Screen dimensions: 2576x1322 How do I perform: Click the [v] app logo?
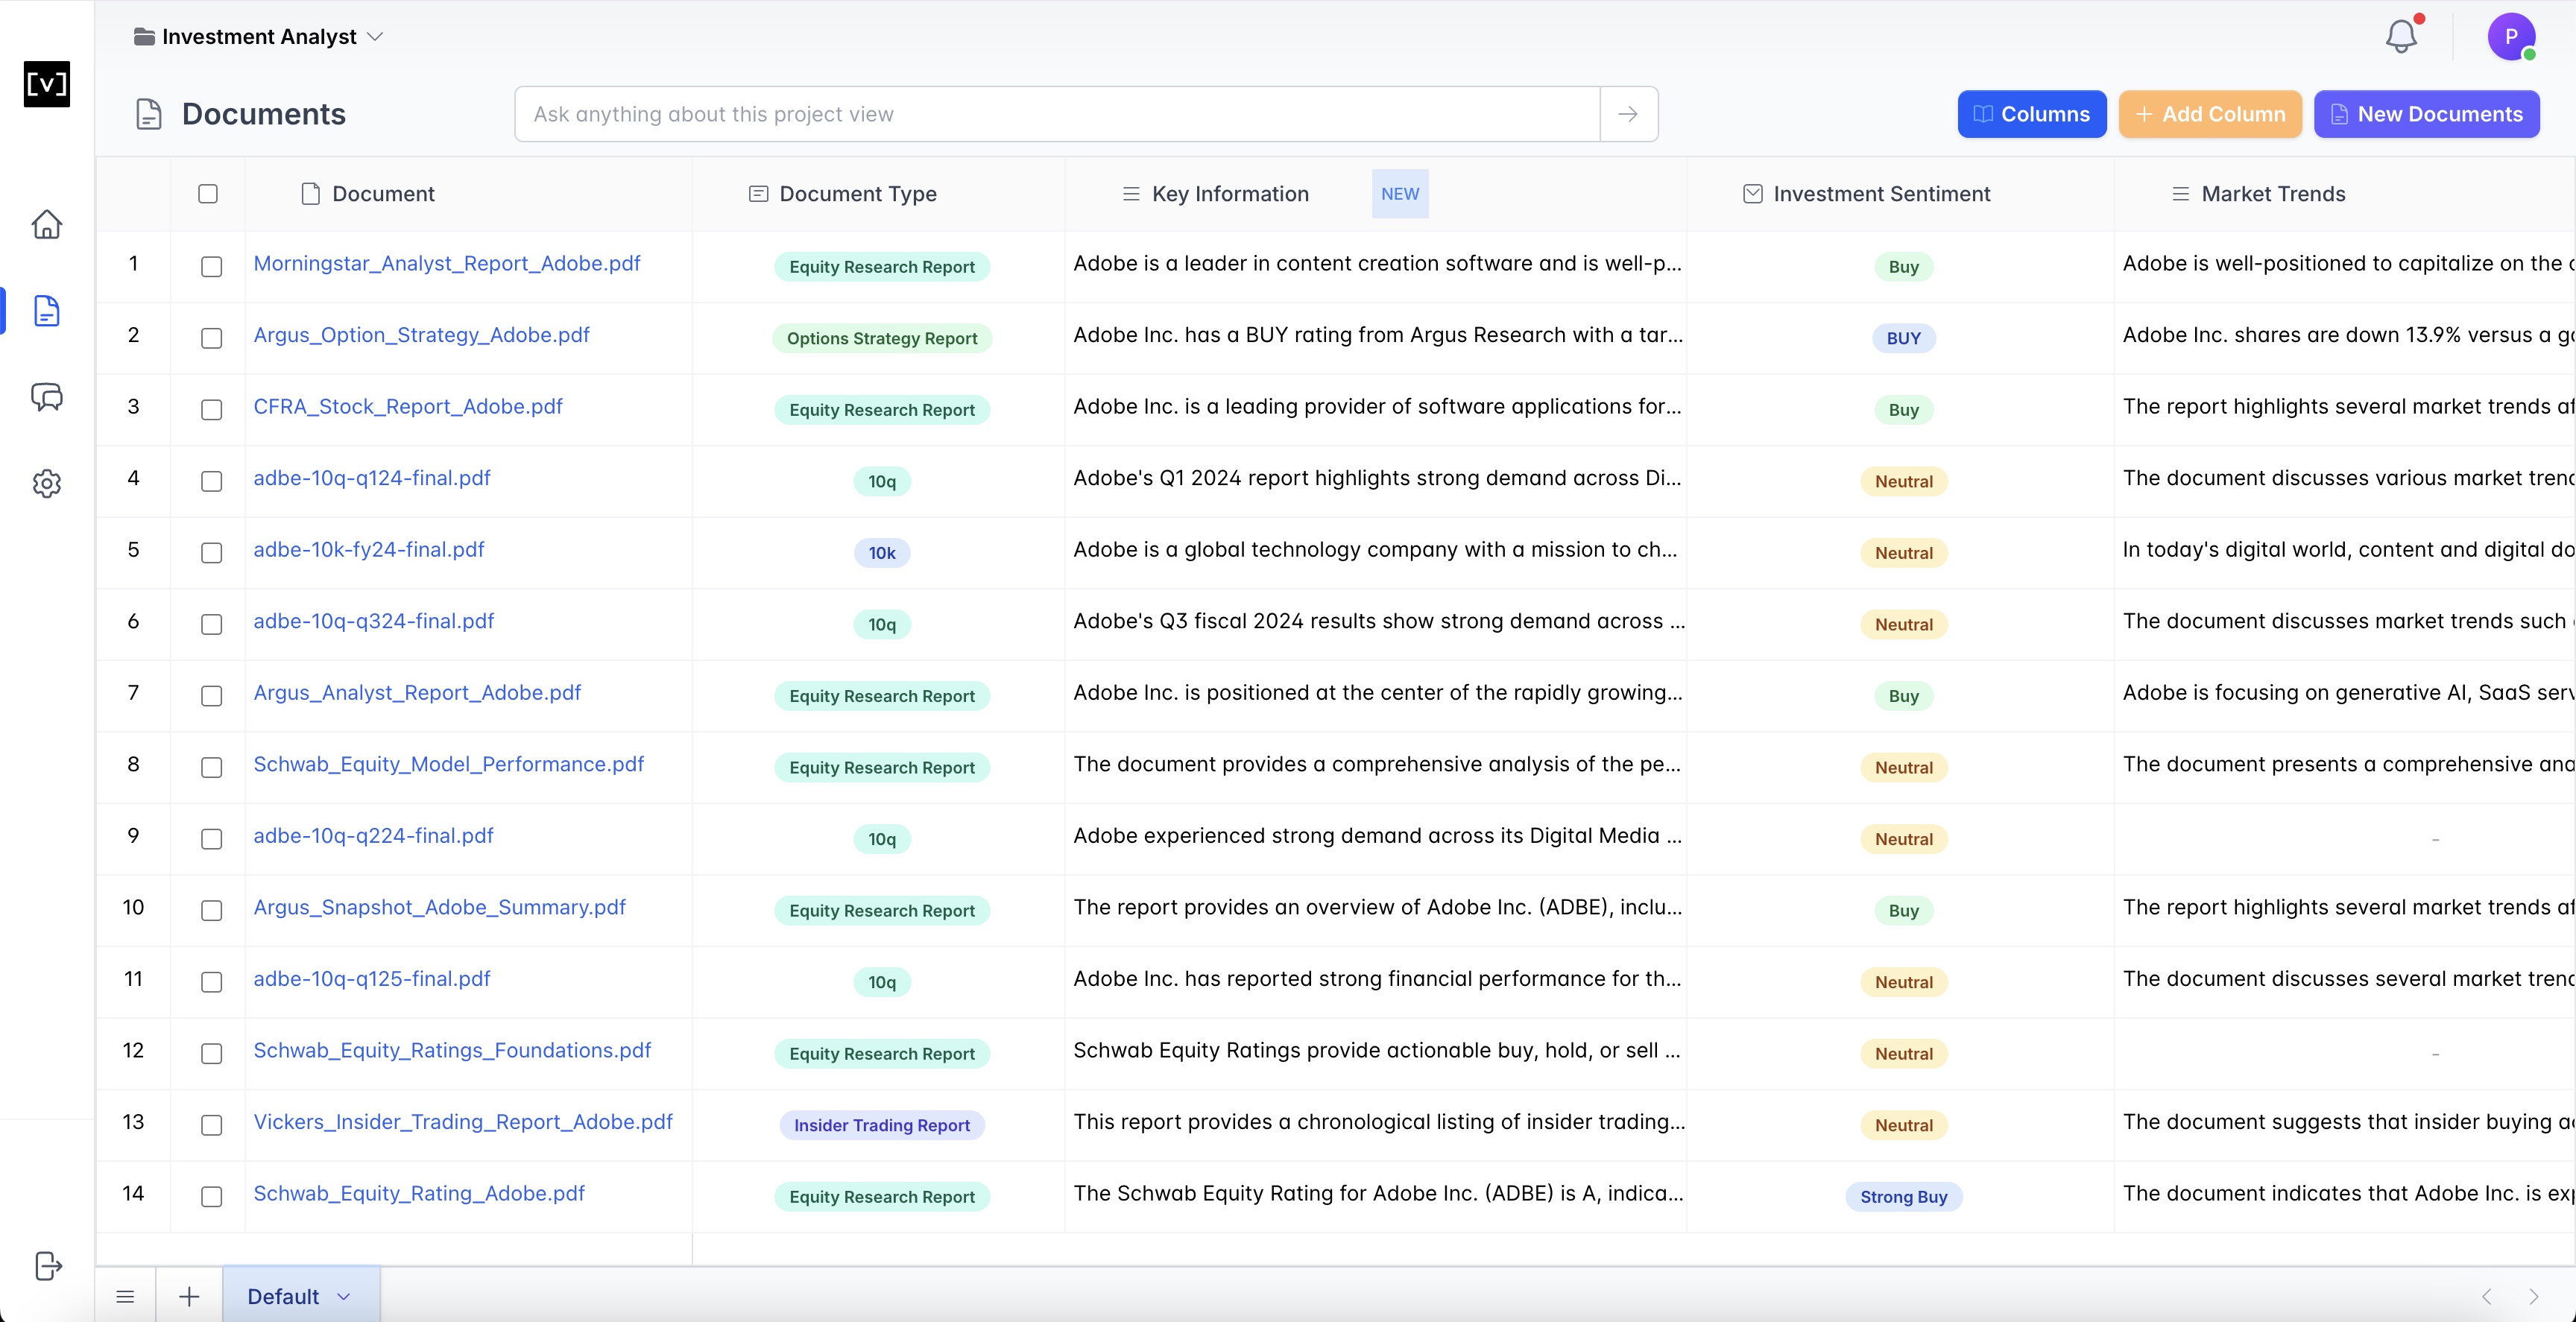[47, 84]
